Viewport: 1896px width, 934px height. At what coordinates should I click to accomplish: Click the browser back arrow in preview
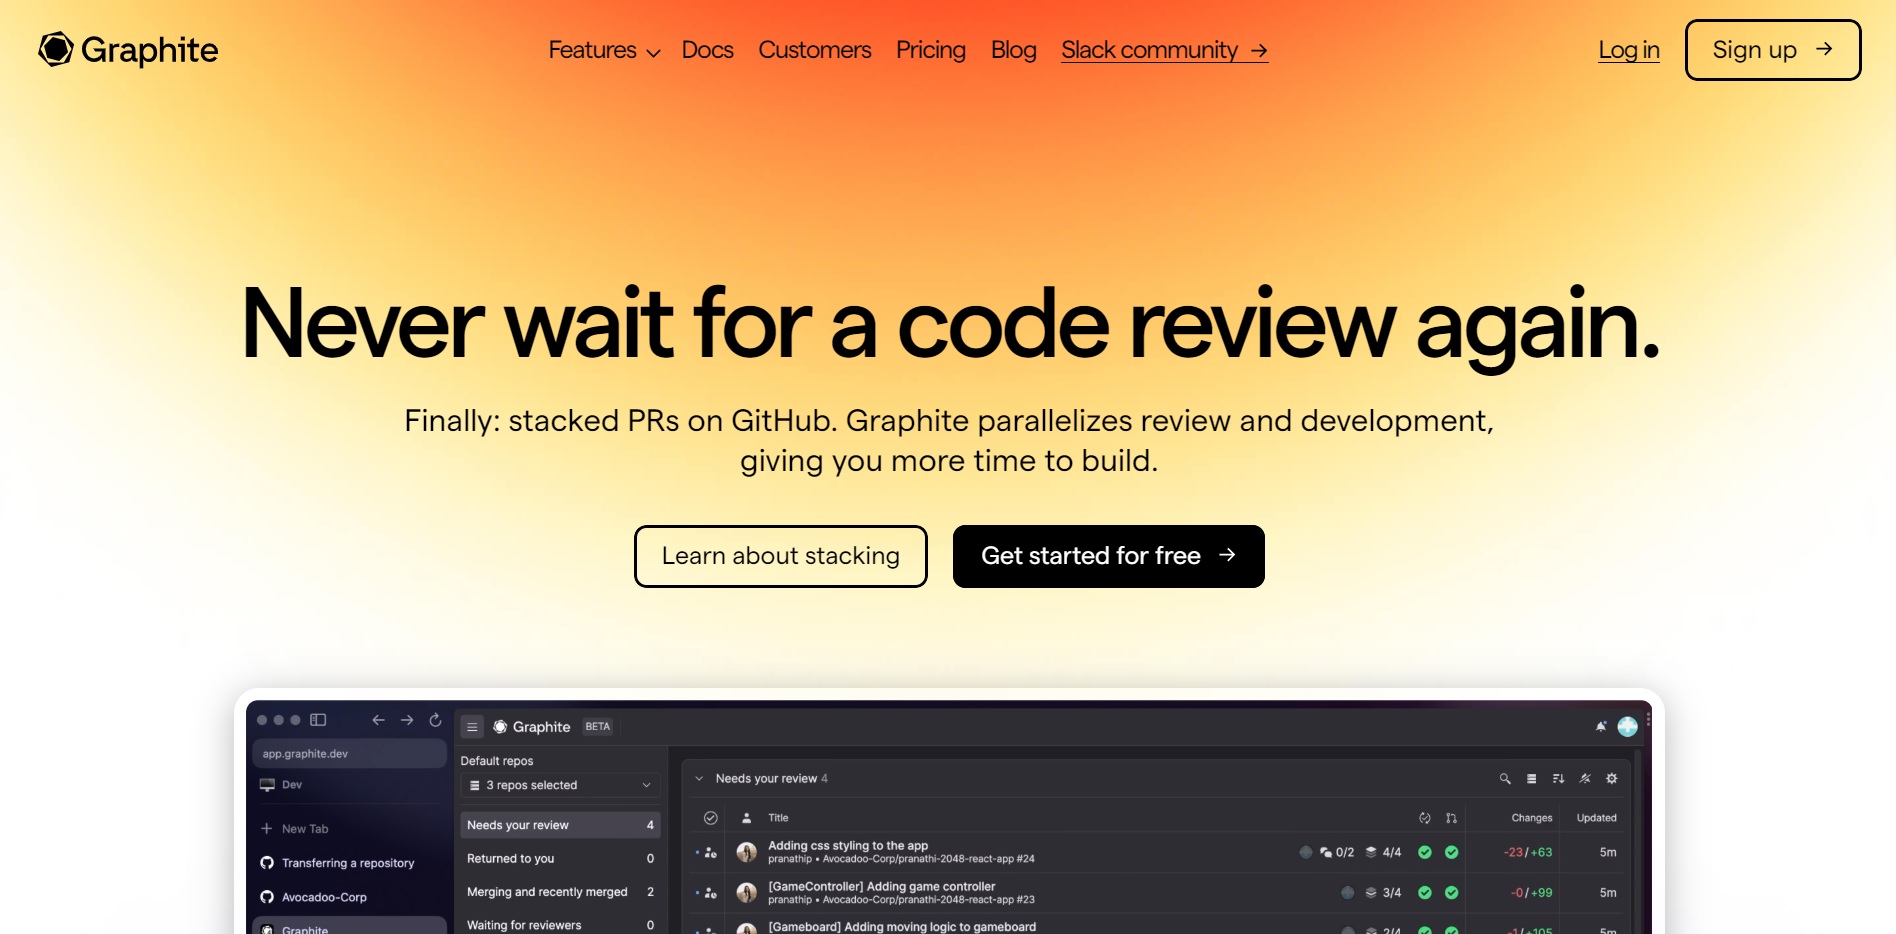coord(378,720)
